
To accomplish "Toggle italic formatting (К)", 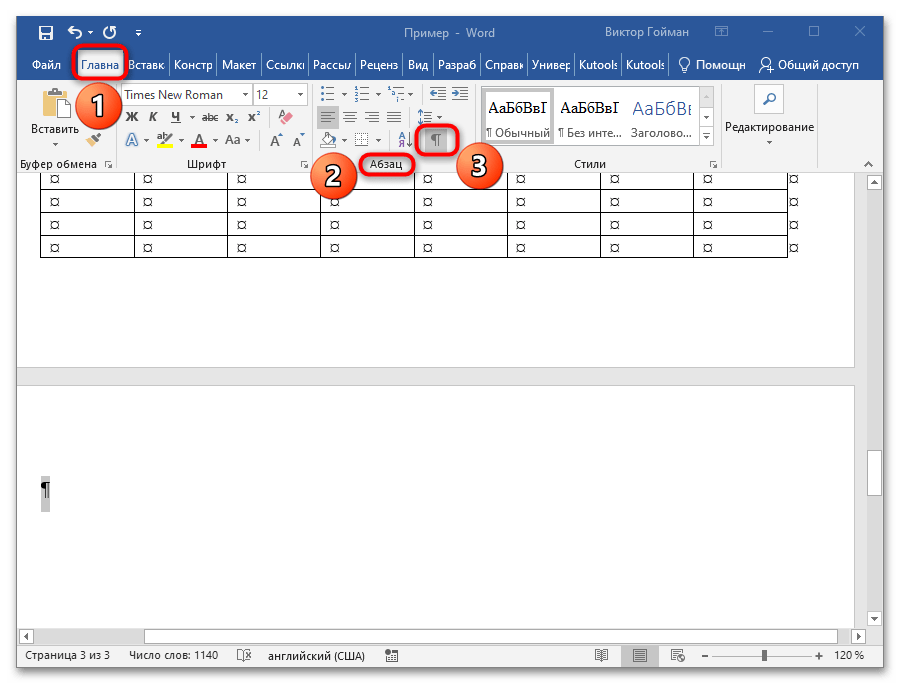I will tap(153, 117).
